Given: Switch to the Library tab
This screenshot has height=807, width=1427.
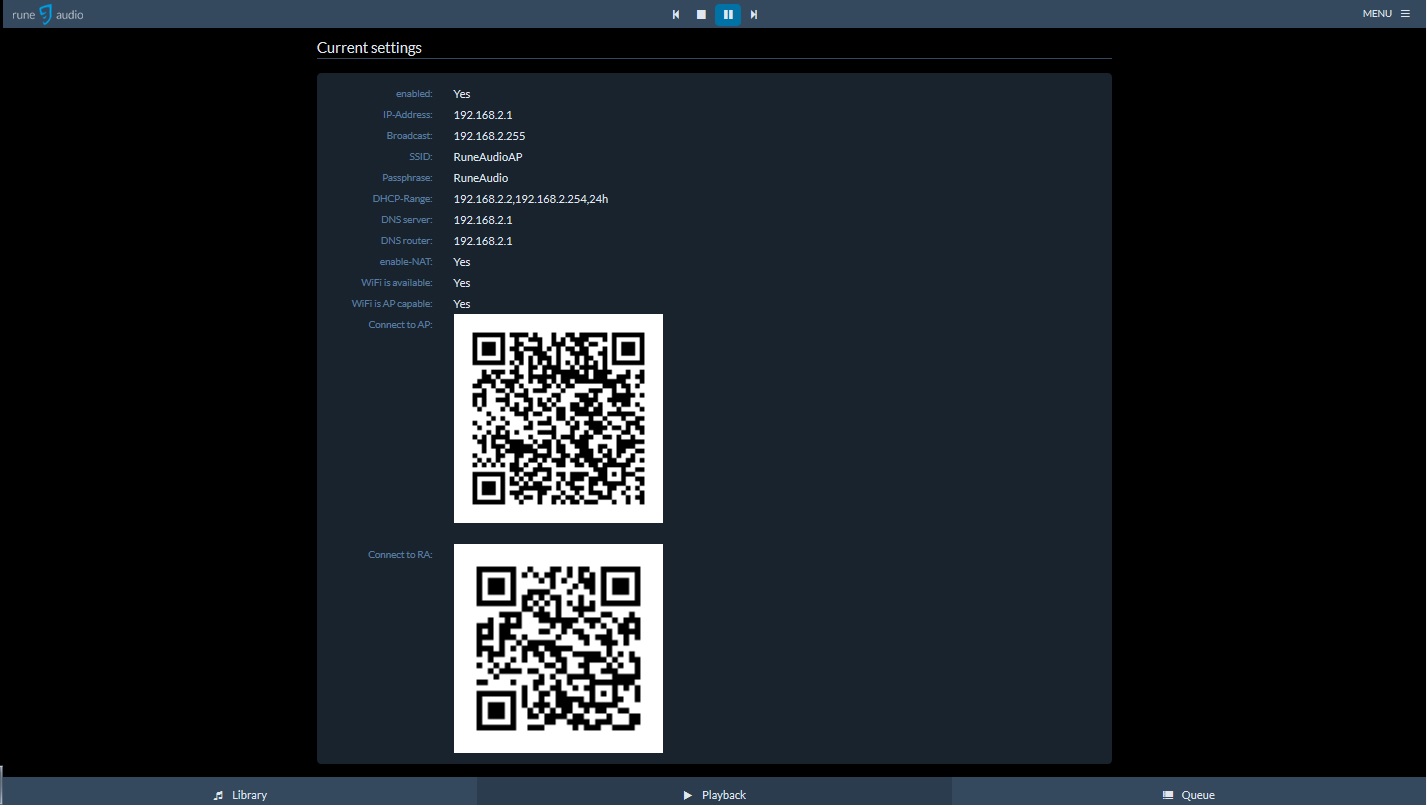Looking at the screenshot, I should [x=239, y=795].
